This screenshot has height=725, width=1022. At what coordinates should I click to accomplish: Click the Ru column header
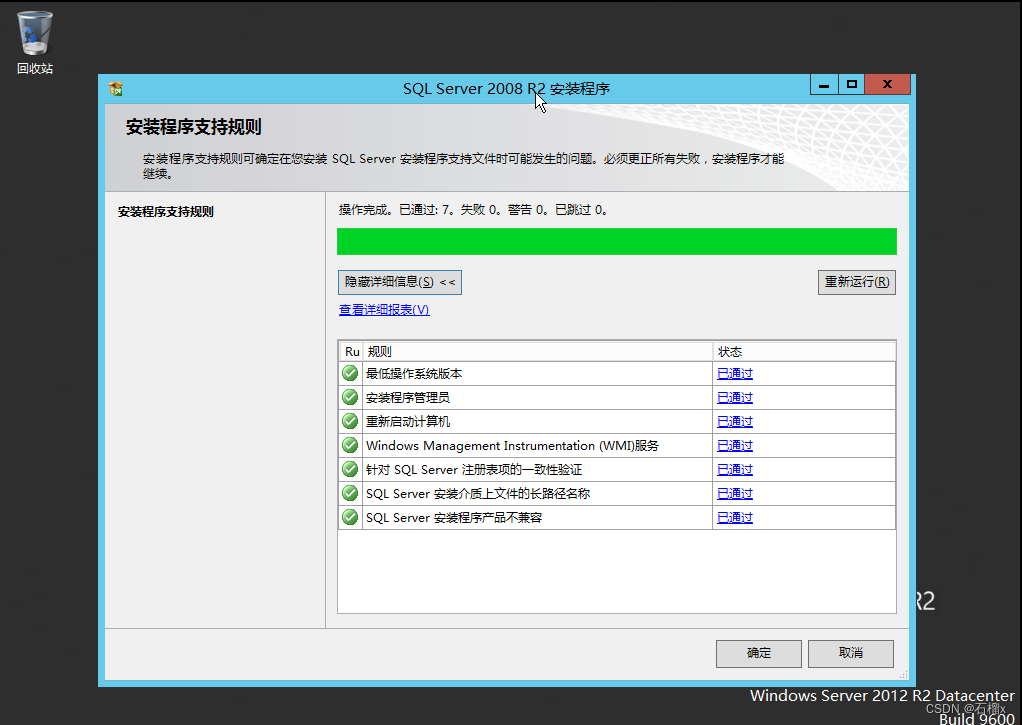pos(351,352)
